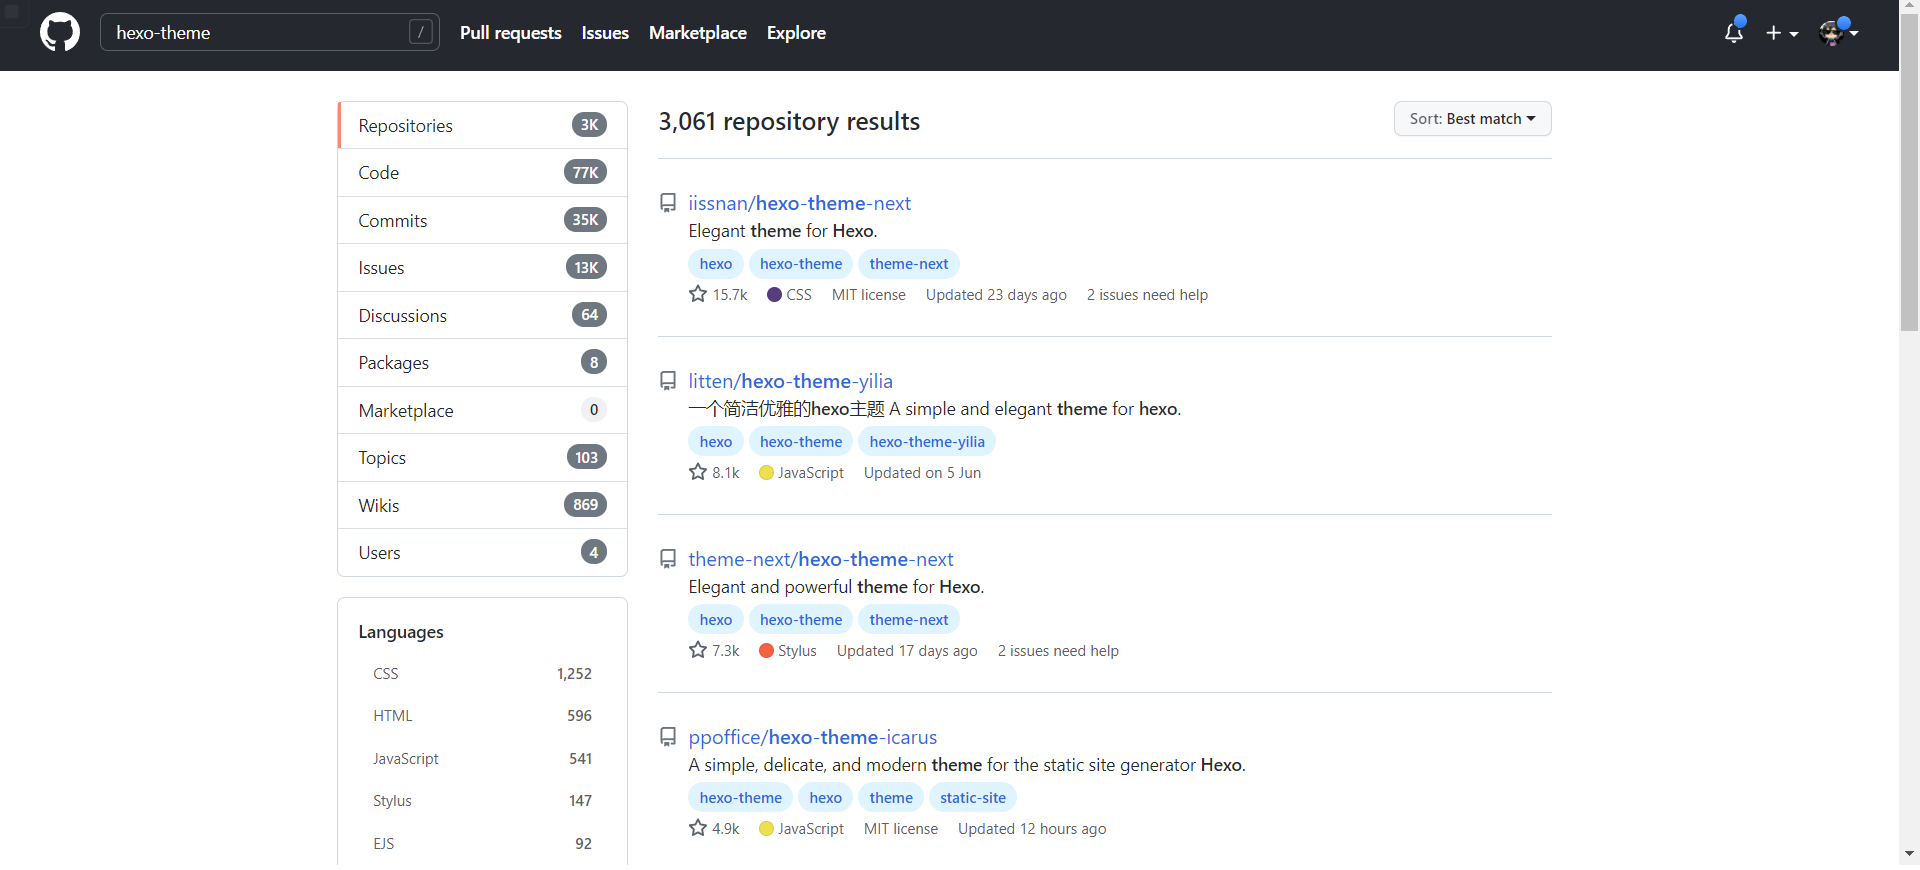Open the notifications bell

(x=1733, y=33)
